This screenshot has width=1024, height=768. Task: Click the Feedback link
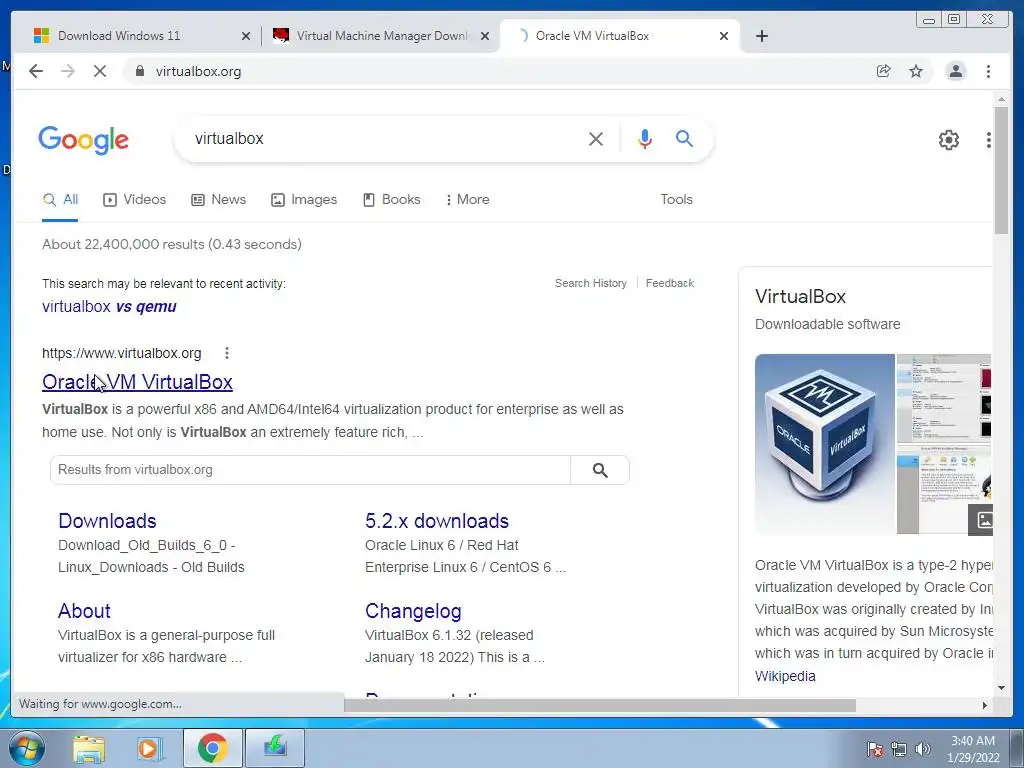669,283
